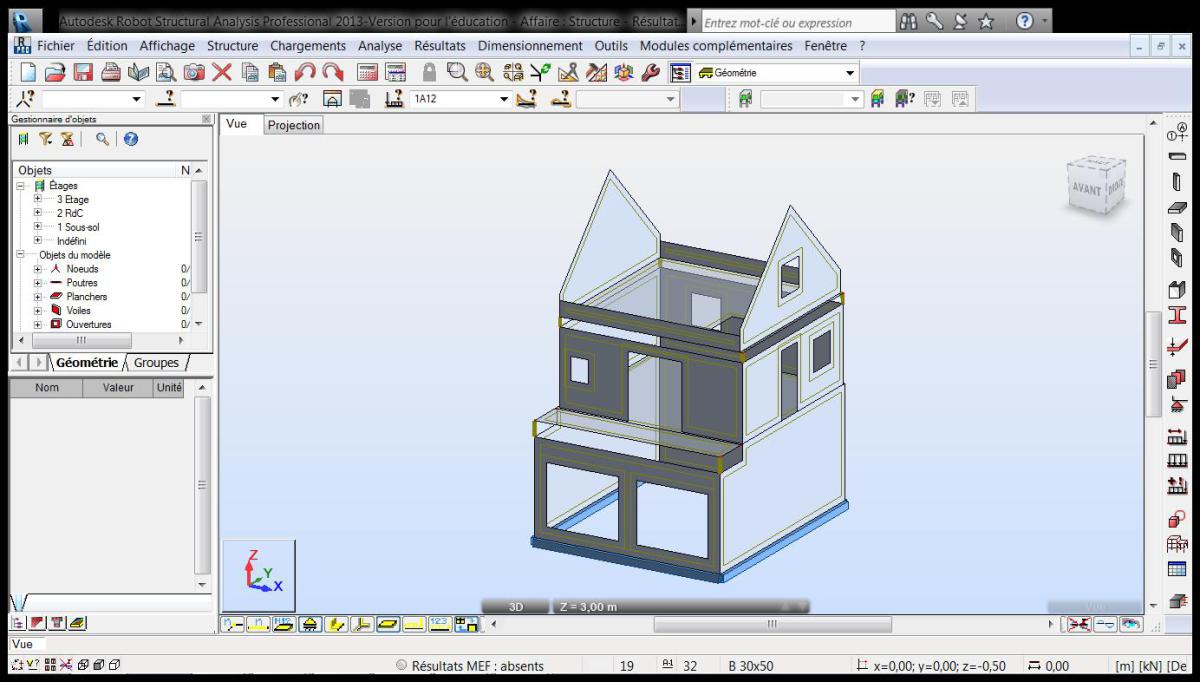
Task: Open the node selection icon with question mark
Action: tap(27, 98)
